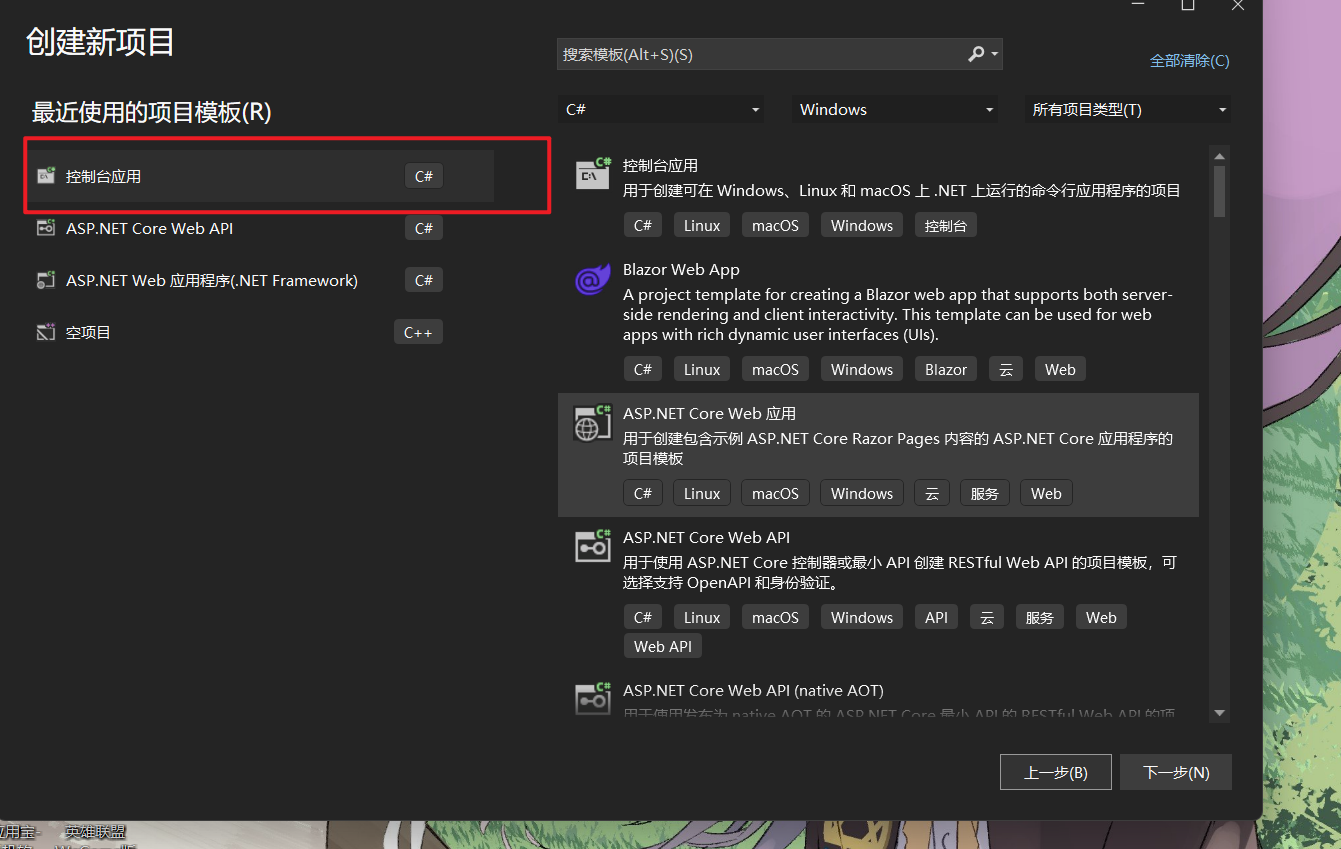
Task: Click the ASP.NET Core Web API icon in the template list
Action: (593, 546)
